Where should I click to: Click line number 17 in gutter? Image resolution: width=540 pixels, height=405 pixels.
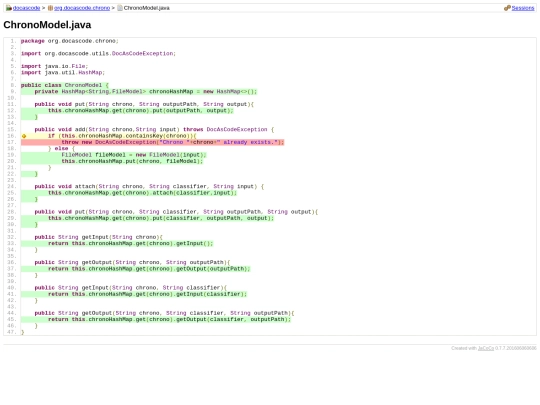click(x=12, y=142)
